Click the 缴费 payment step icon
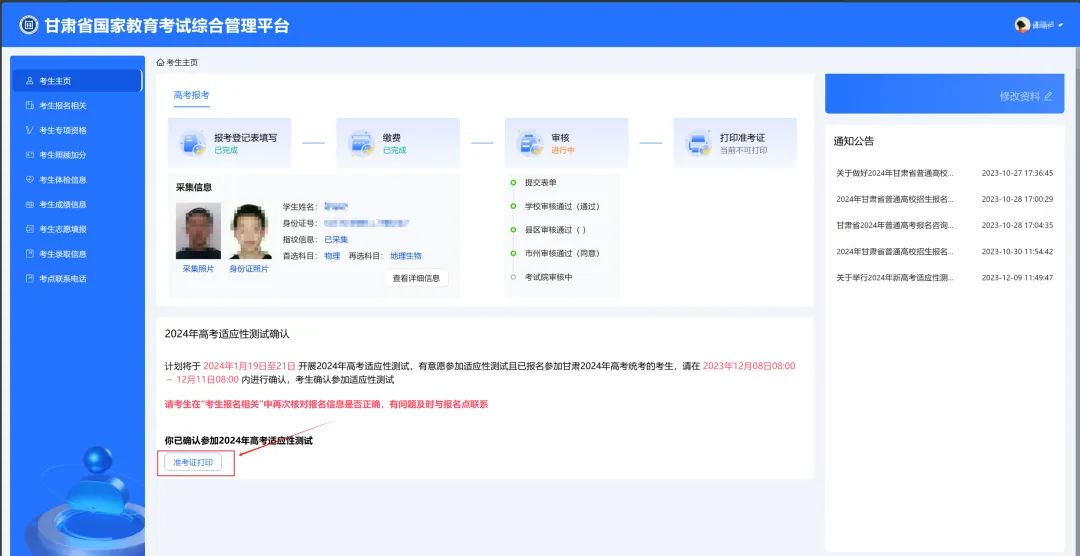The width and height of the screenshot is (1080, 556). [361, 144]
